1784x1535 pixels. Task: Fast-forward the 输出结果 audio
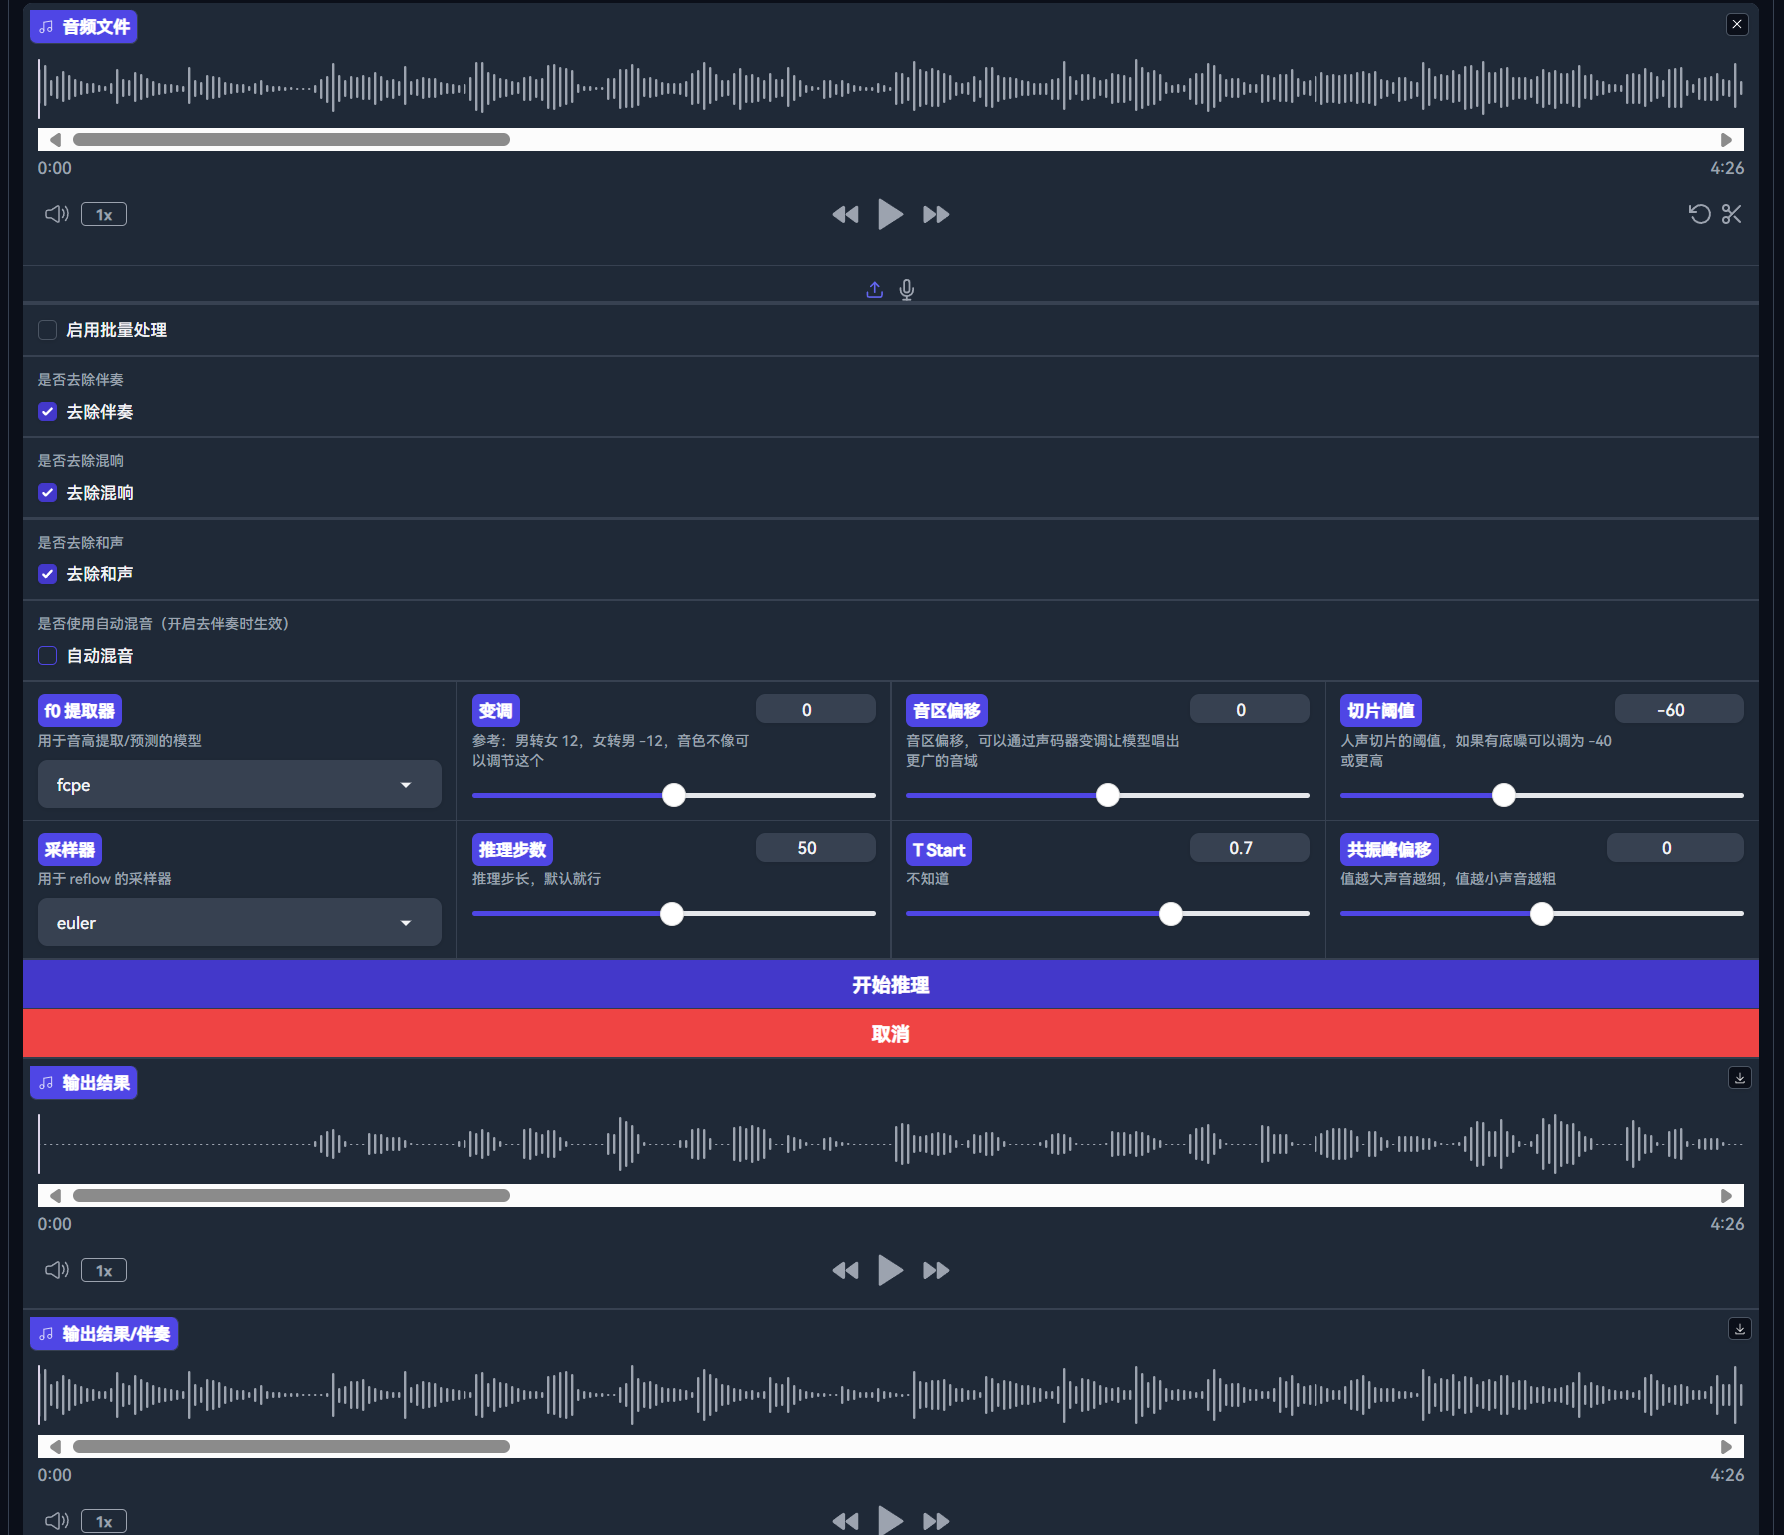(x=936, y=1270)
